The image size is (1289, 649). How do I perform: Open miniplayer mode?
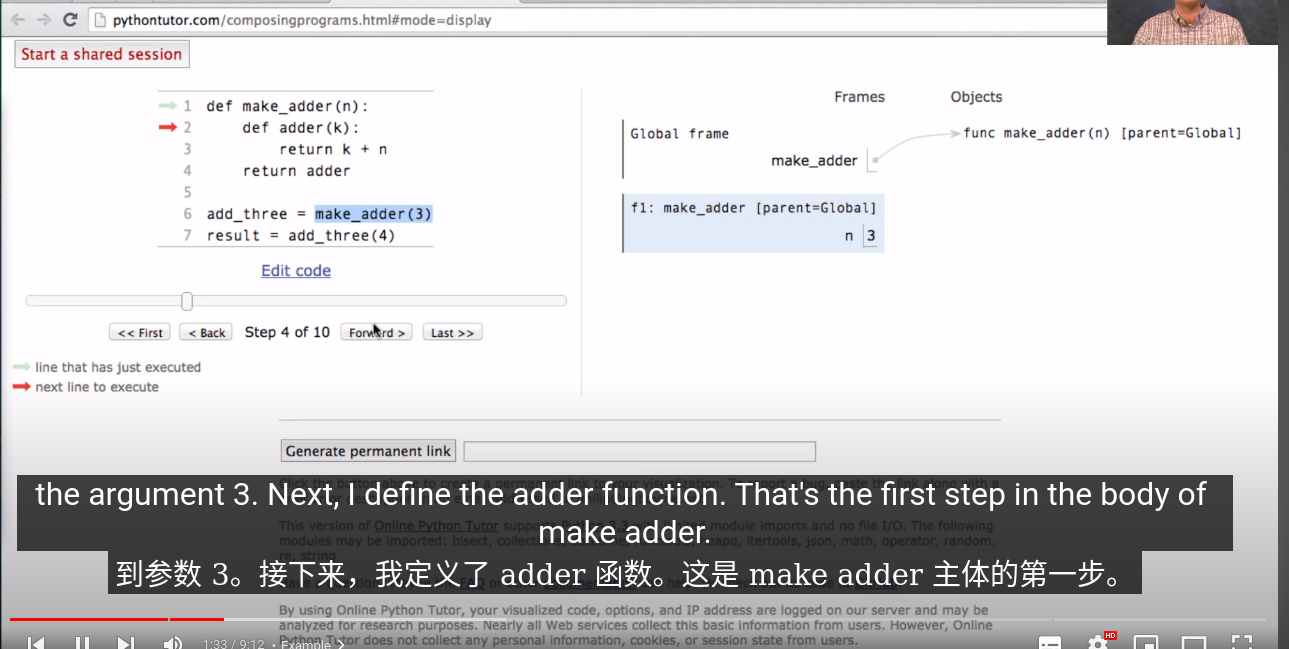pos(1146,643)
